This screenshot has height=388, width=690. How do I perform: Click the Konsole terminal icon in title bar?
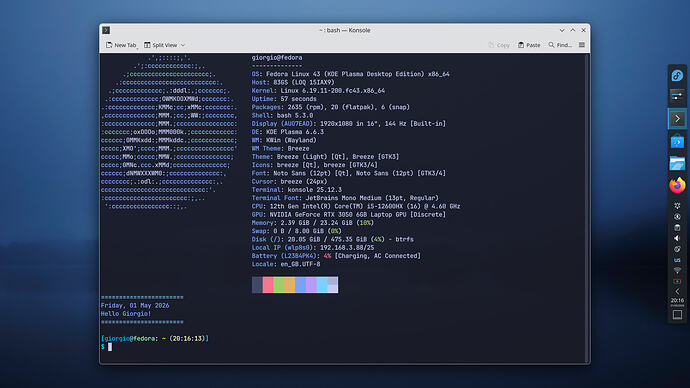[x=106, y=30]
